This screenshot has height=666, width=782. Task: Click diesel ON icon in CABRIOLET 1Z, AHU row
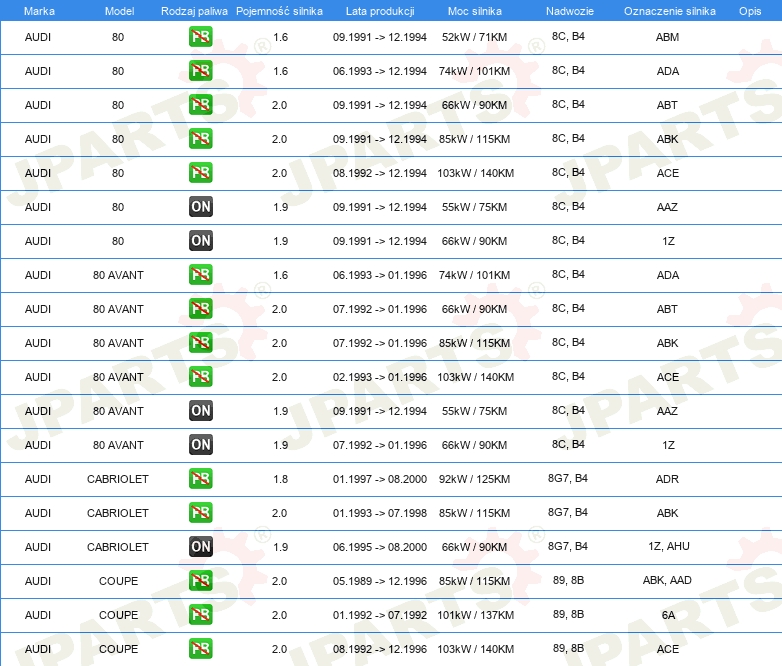tap(200, 546)
